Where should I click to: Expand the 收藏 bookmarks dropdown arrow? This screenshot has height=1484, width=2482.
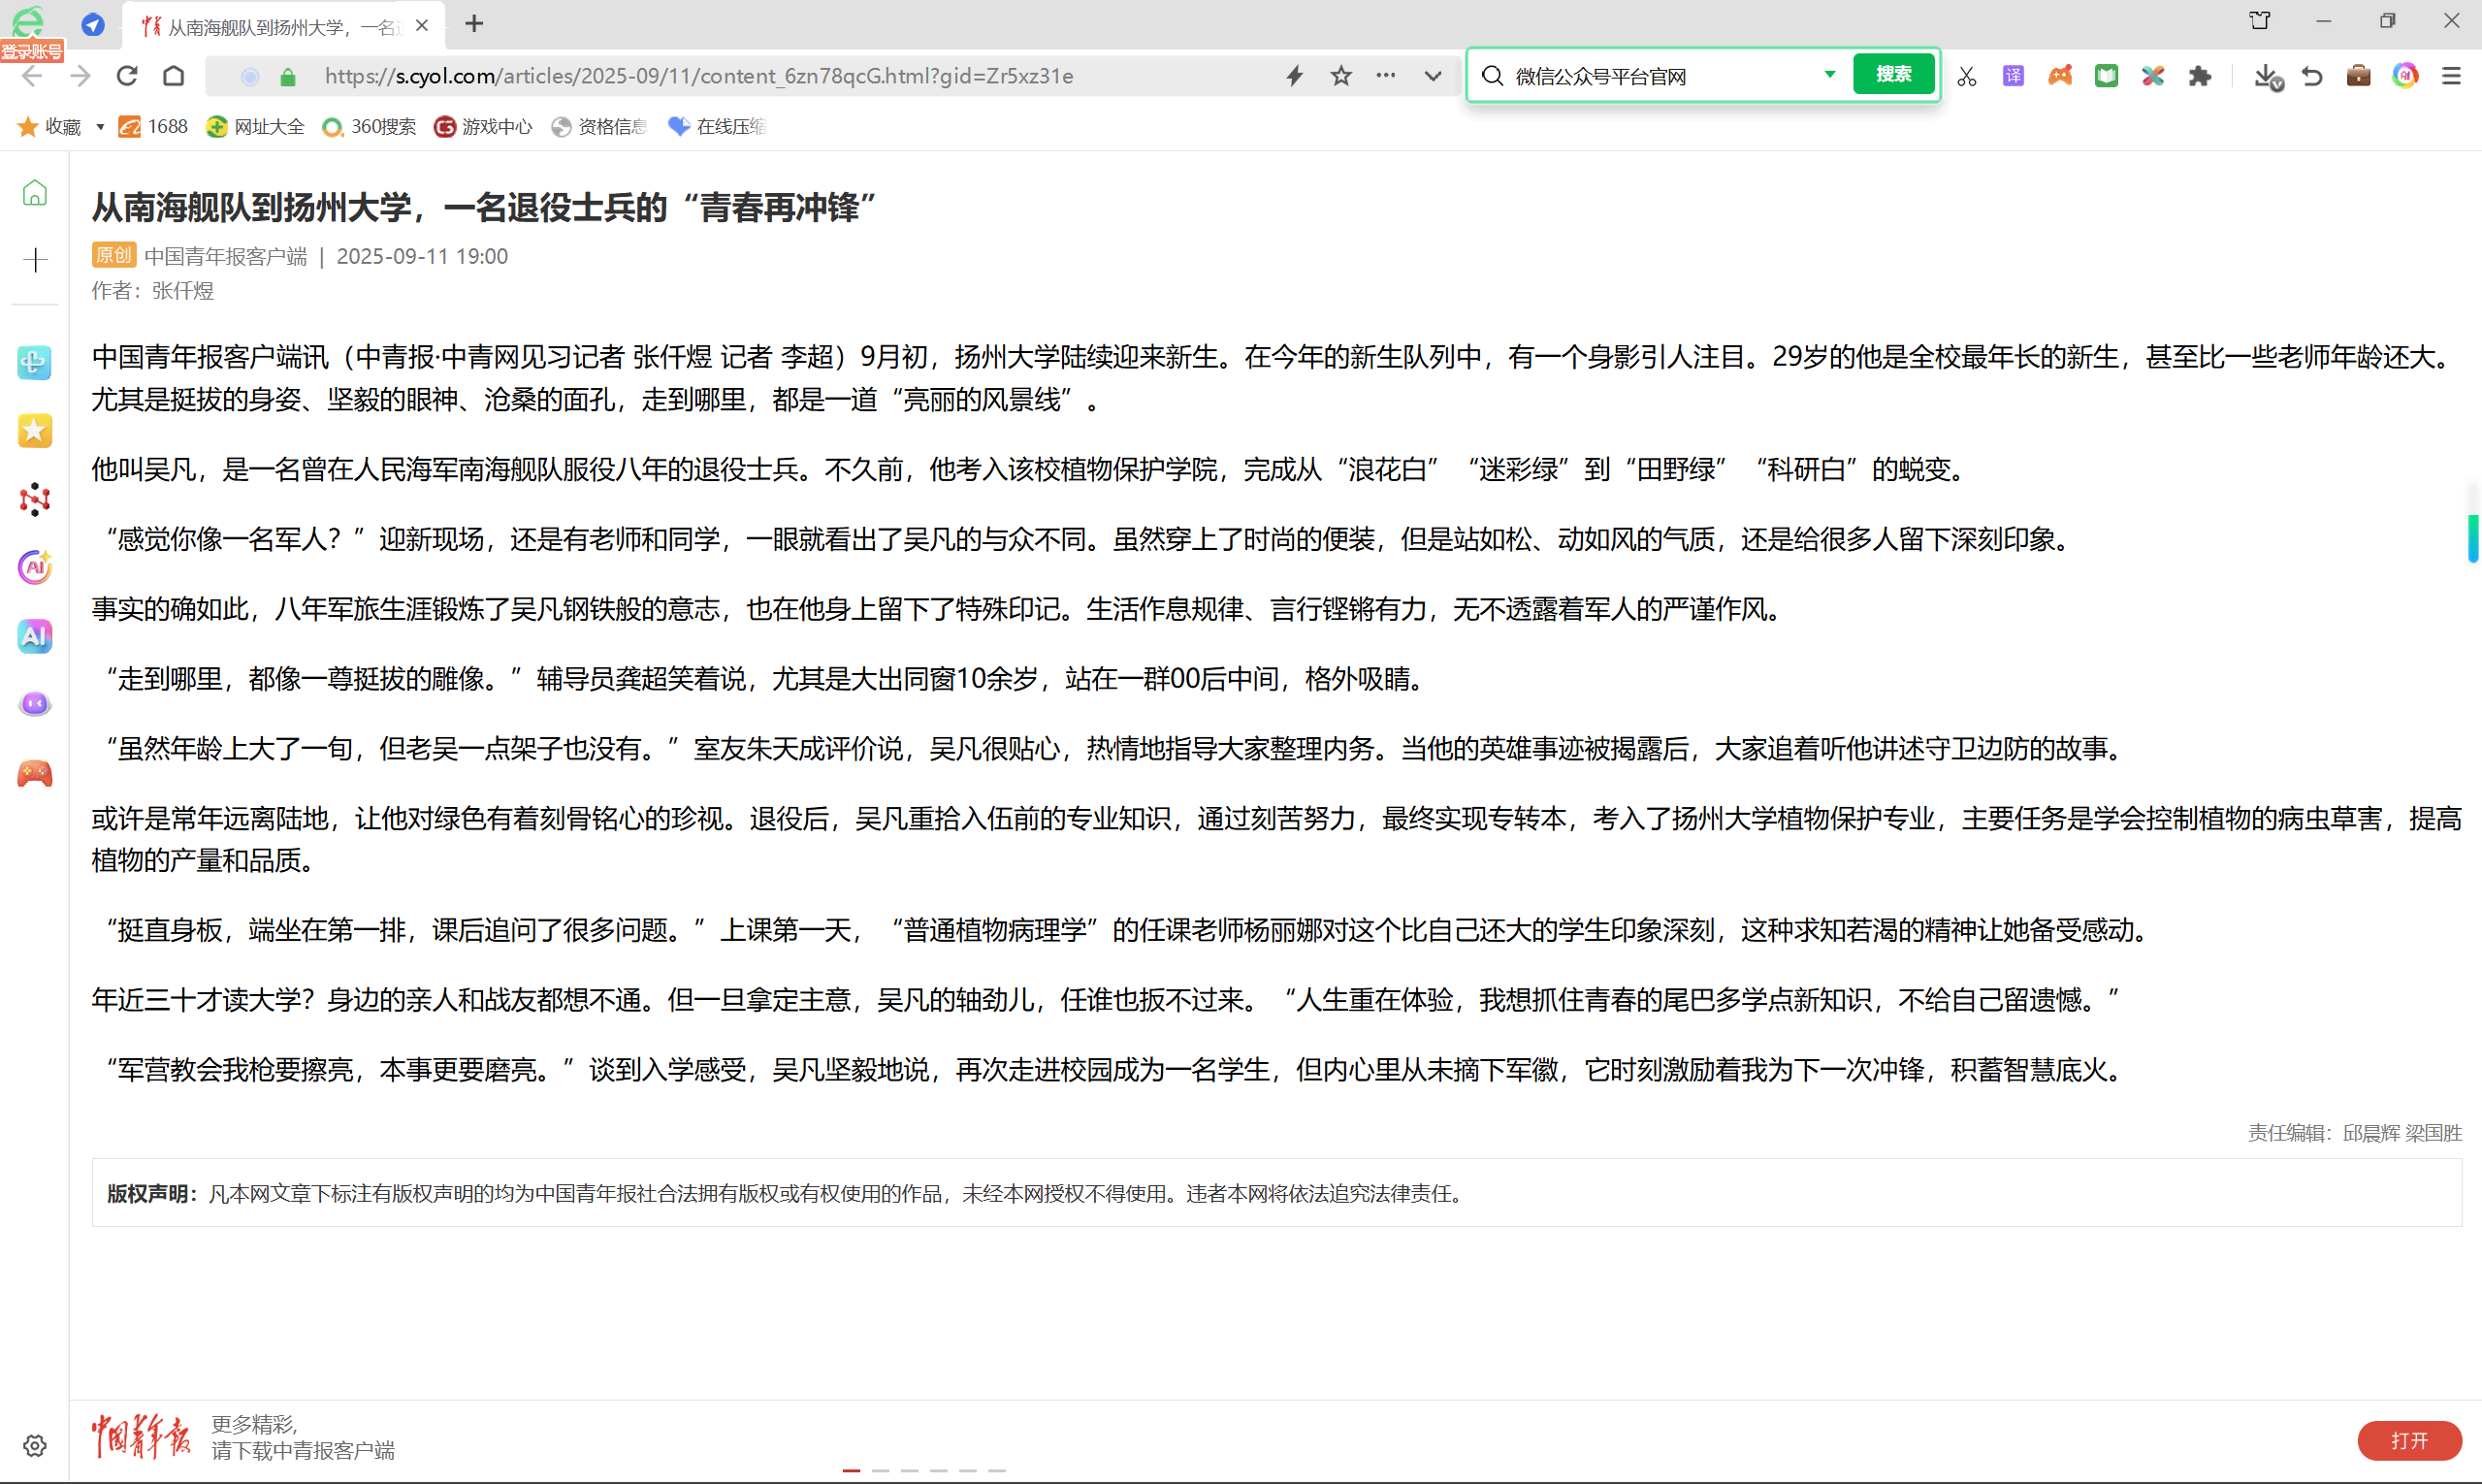coord(100,127)
